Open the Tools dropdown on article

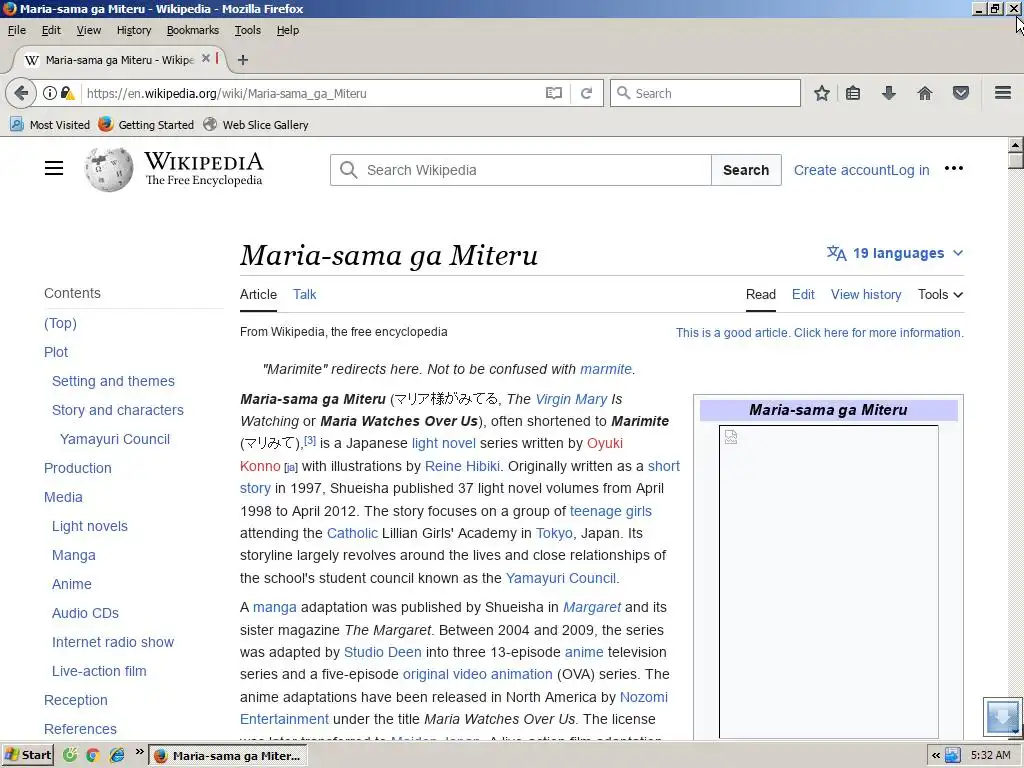pyautogui.click(x=940, y=295)
